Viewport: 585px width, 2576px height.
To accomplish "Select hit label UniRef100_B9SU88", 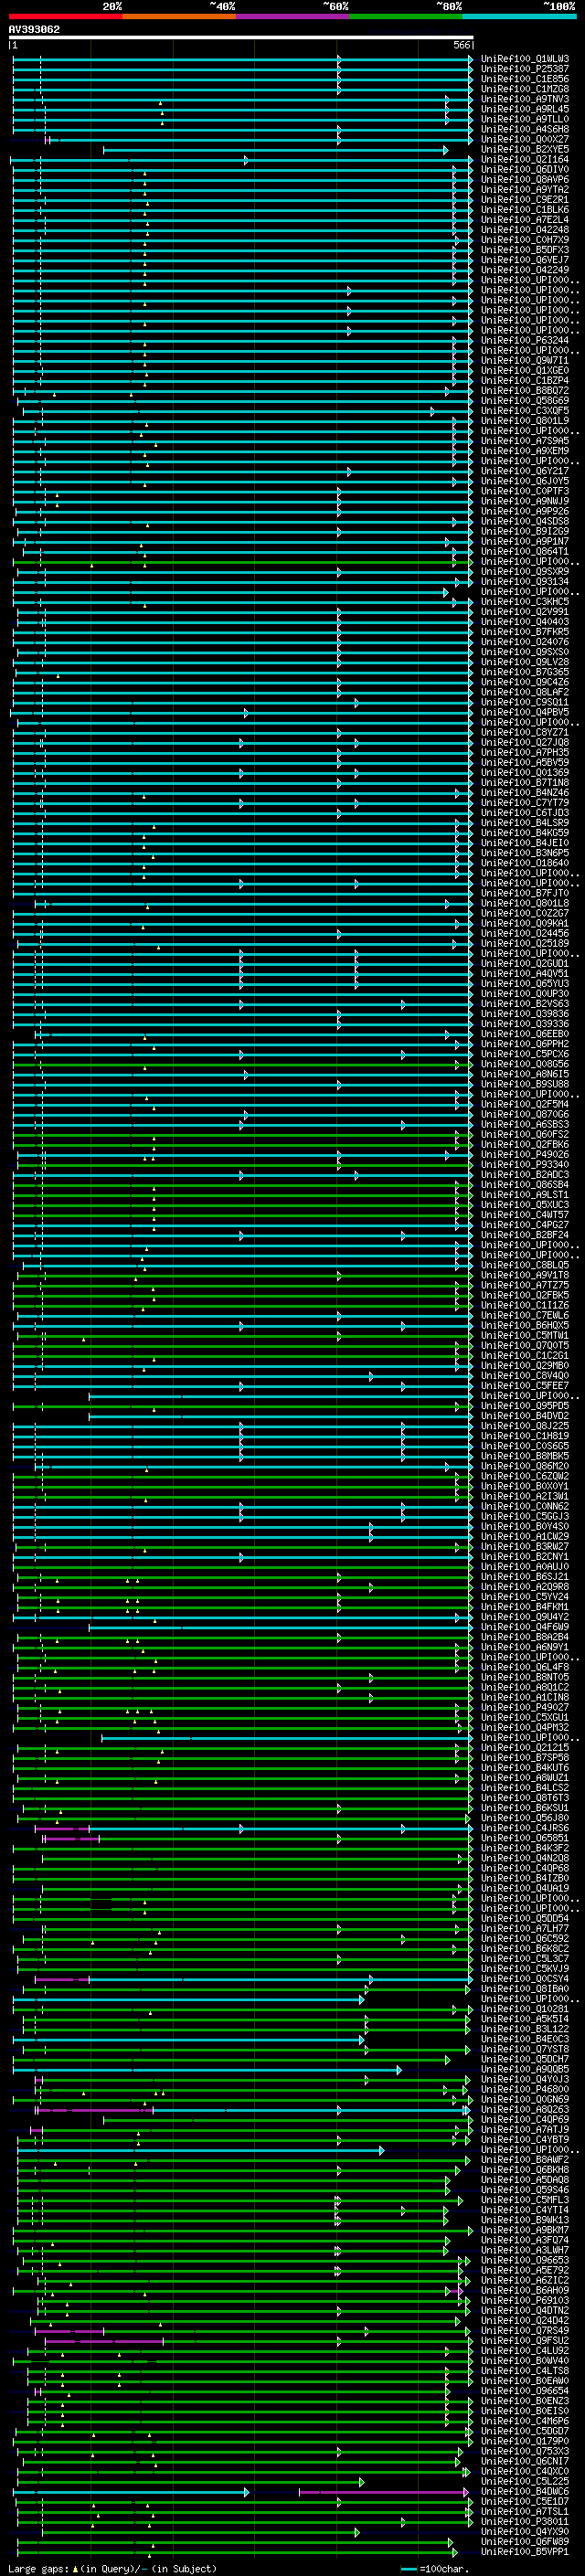I will (x=525, y=1083).
